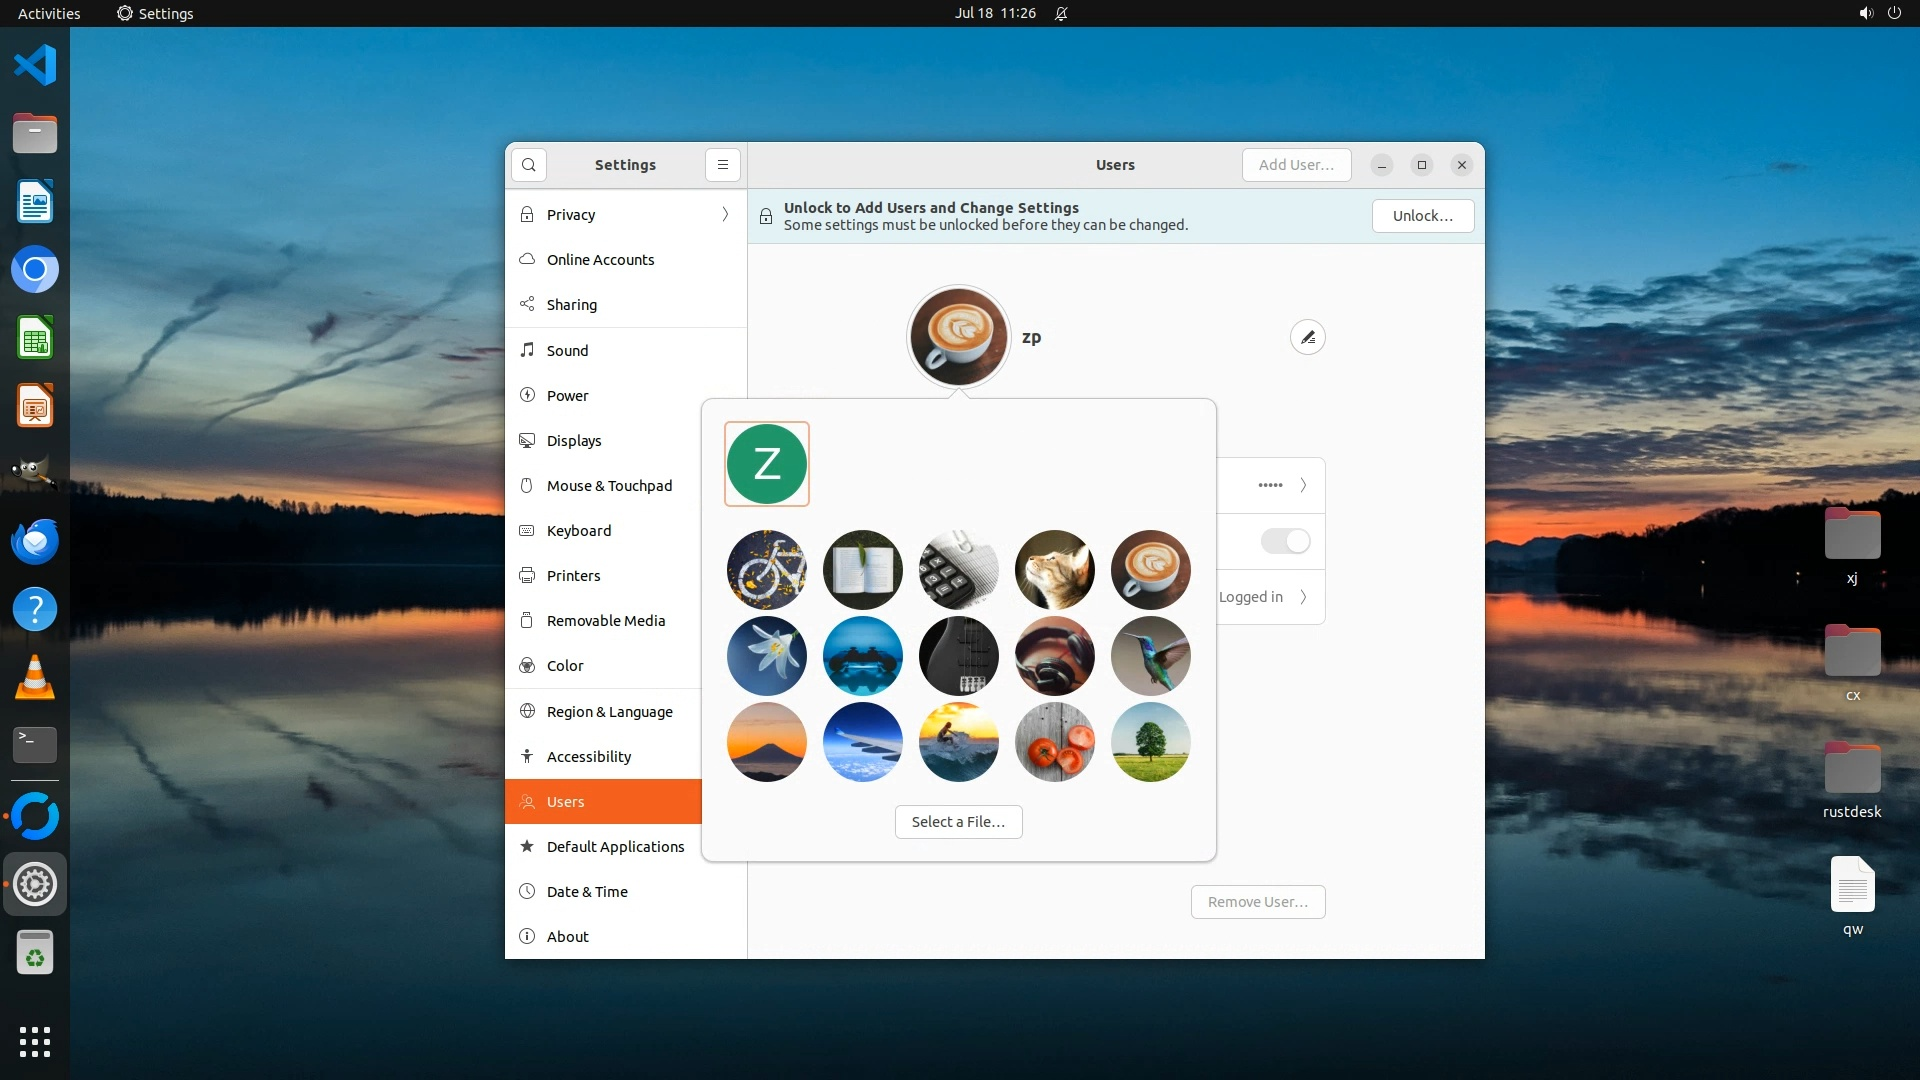Expand the Privacy submenu chevron
Screen dimensions: 1920x1080
pyautogui.click(x=725, y=215)
